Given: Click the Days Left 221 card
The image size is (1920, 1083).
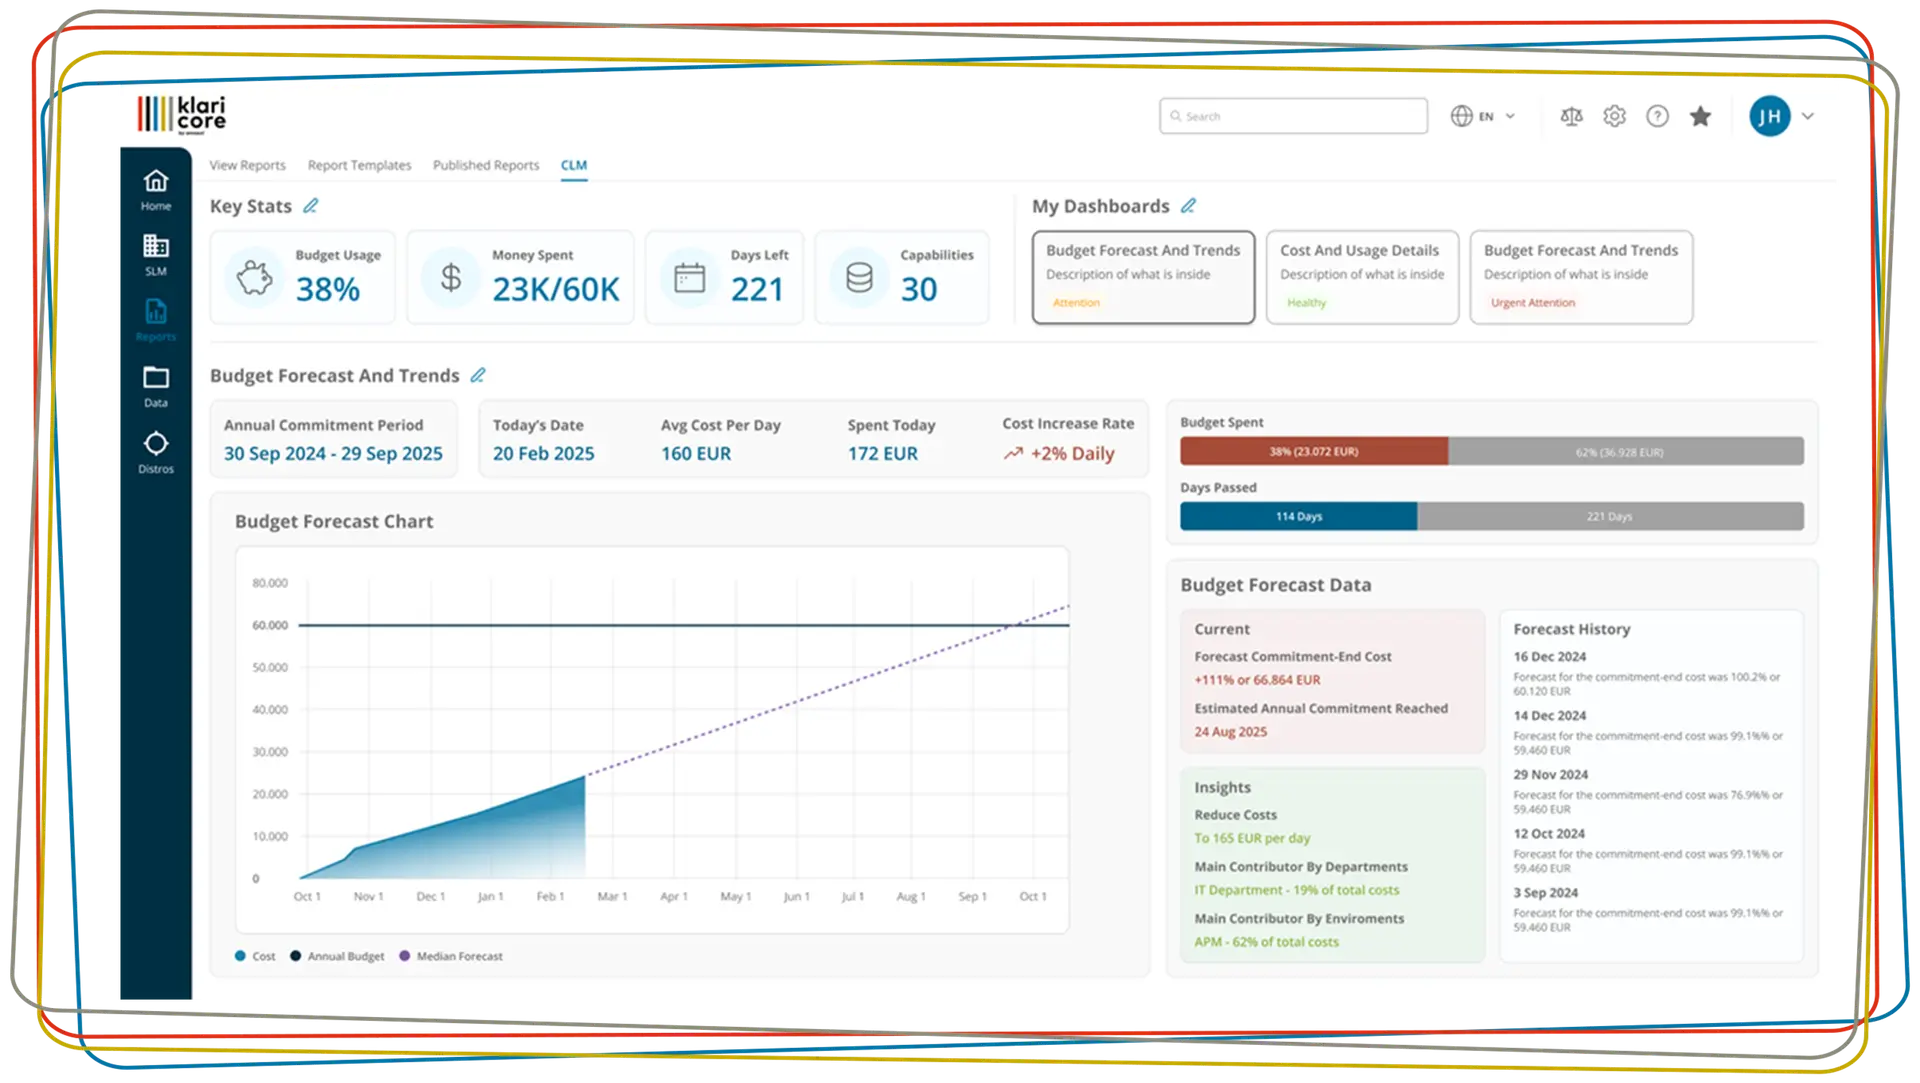Looking at the screenshot, I should click(x=724, y=277).
